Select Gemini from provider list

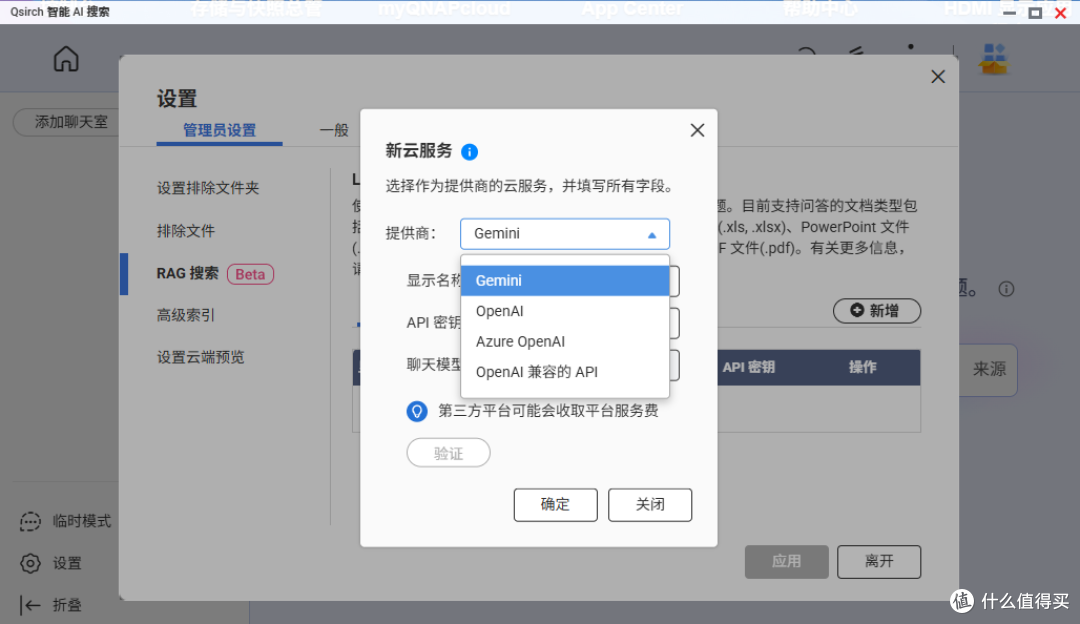coord(565,280)
